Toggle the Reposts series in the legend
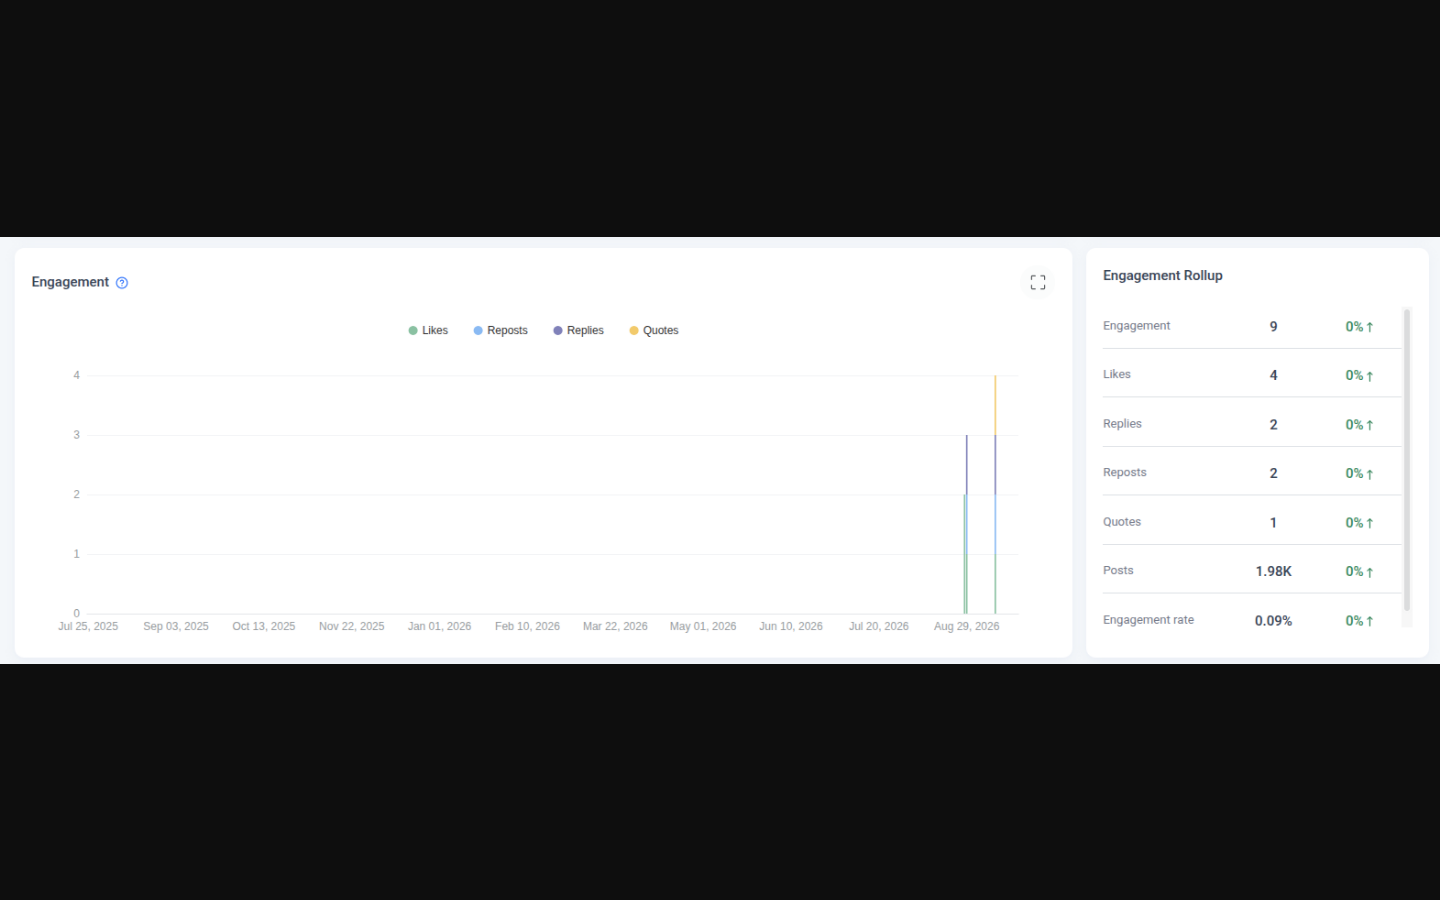 (x=501, y=331)
